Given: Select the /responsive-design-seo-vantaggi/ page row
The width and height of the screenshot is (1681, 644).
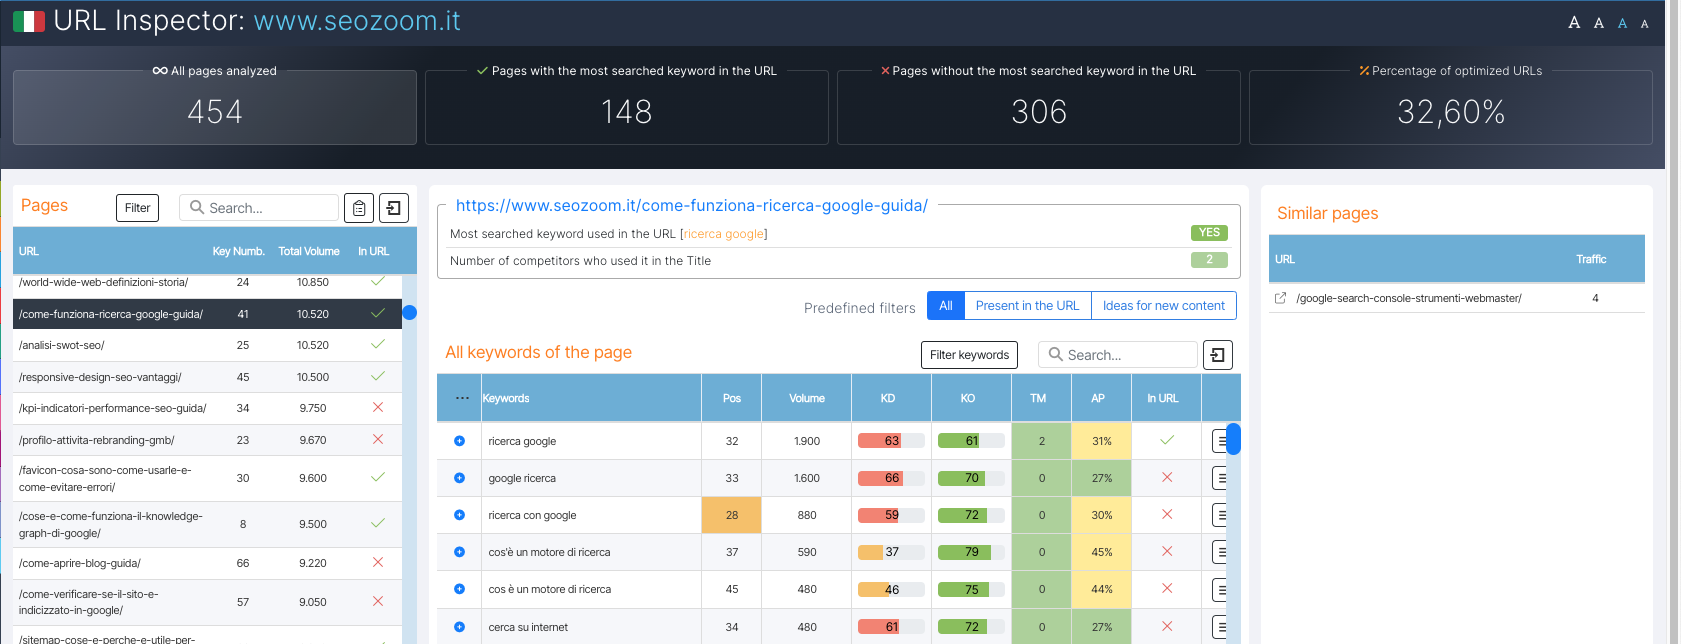Looking at the screenshot, I should [x=208, y=377].
